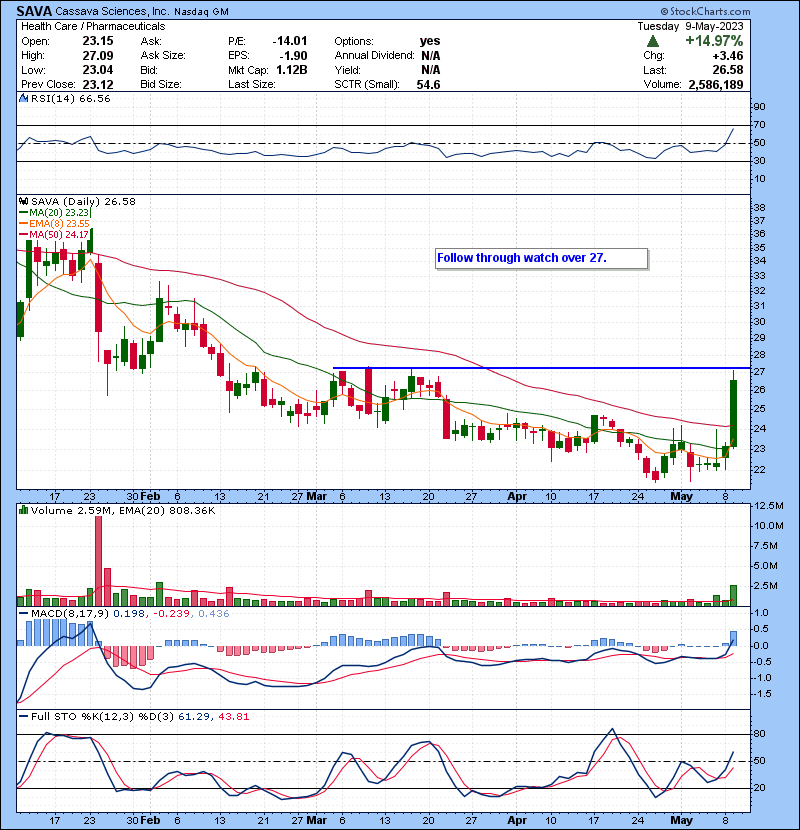Click the 38 label on the price axis
Viewport: 800px width, 830px height.
coord(759,208)
